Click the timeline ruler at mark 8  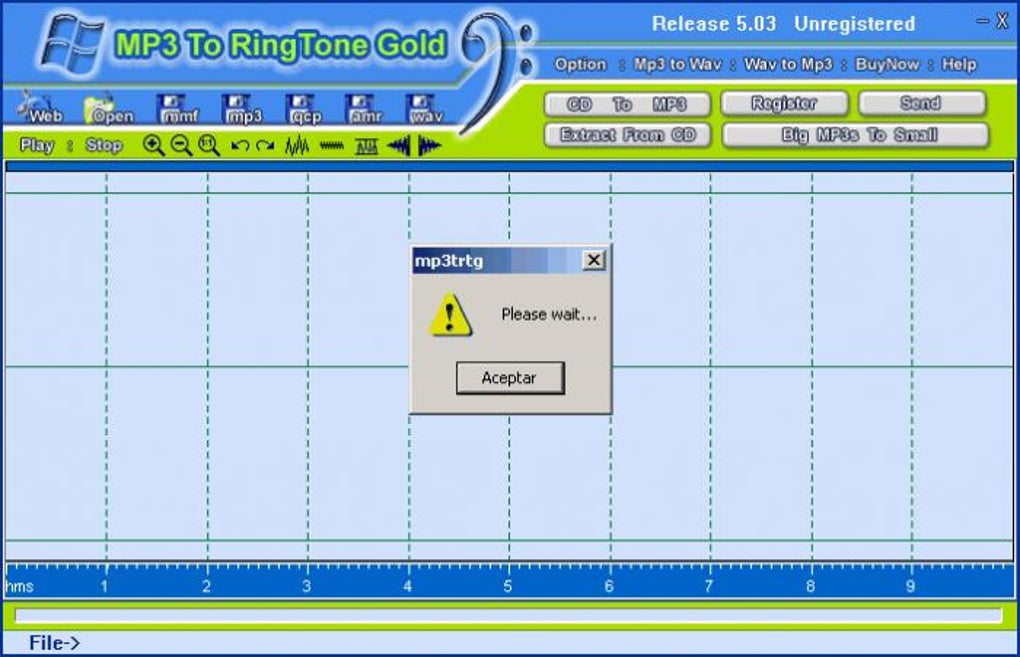pos(810,586)
